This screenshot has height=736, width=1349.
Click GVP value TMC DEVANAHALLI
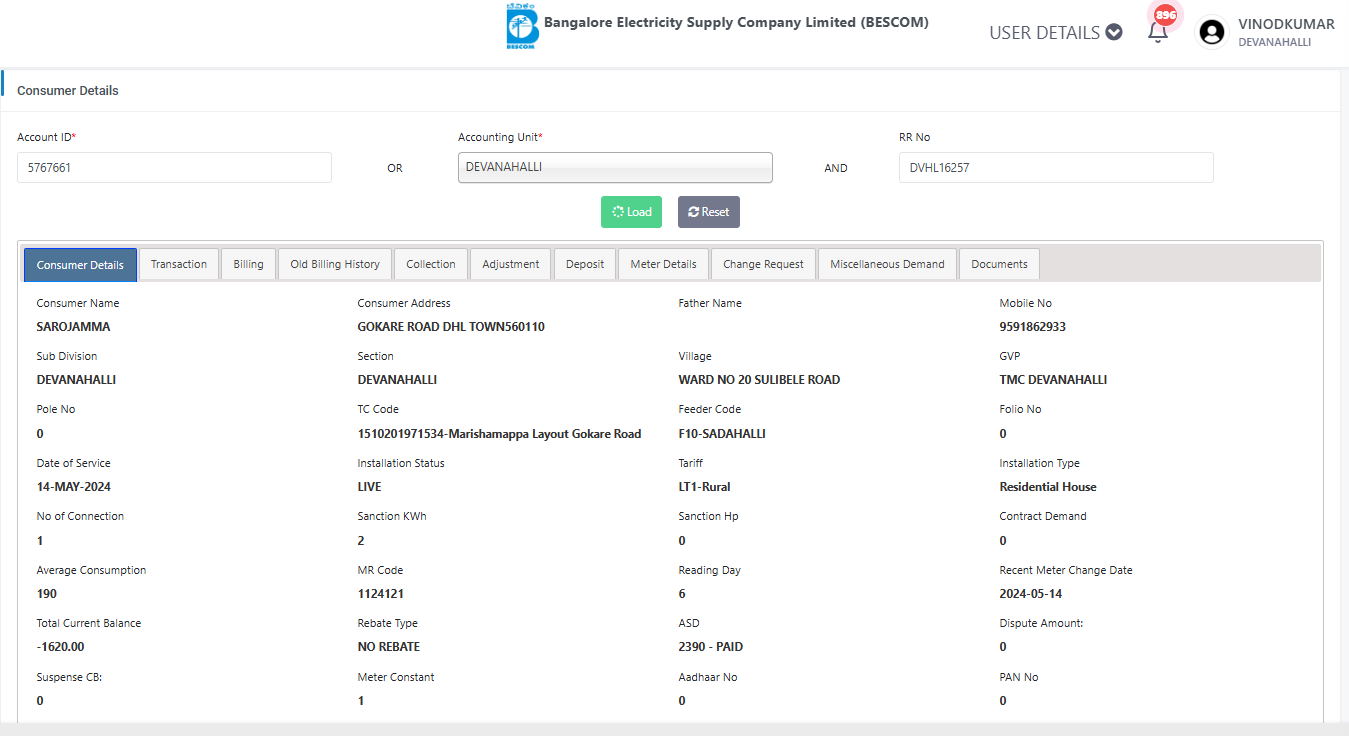click(1053, 380)
